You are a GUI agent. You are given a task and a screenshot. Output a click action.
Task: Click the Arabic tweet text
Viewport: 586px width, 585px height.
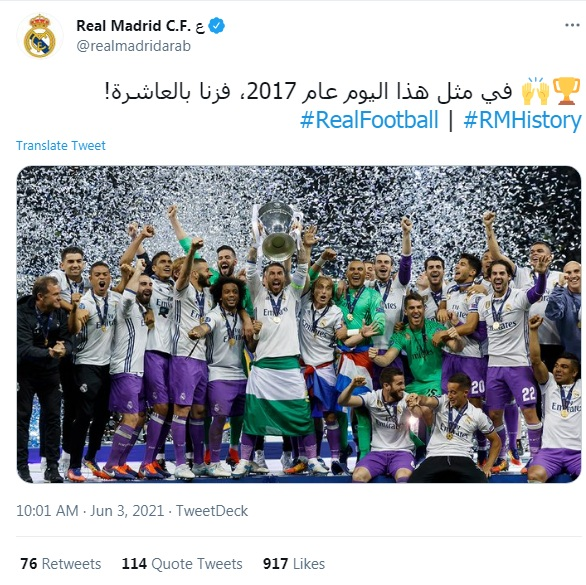[x=308, y=91]
